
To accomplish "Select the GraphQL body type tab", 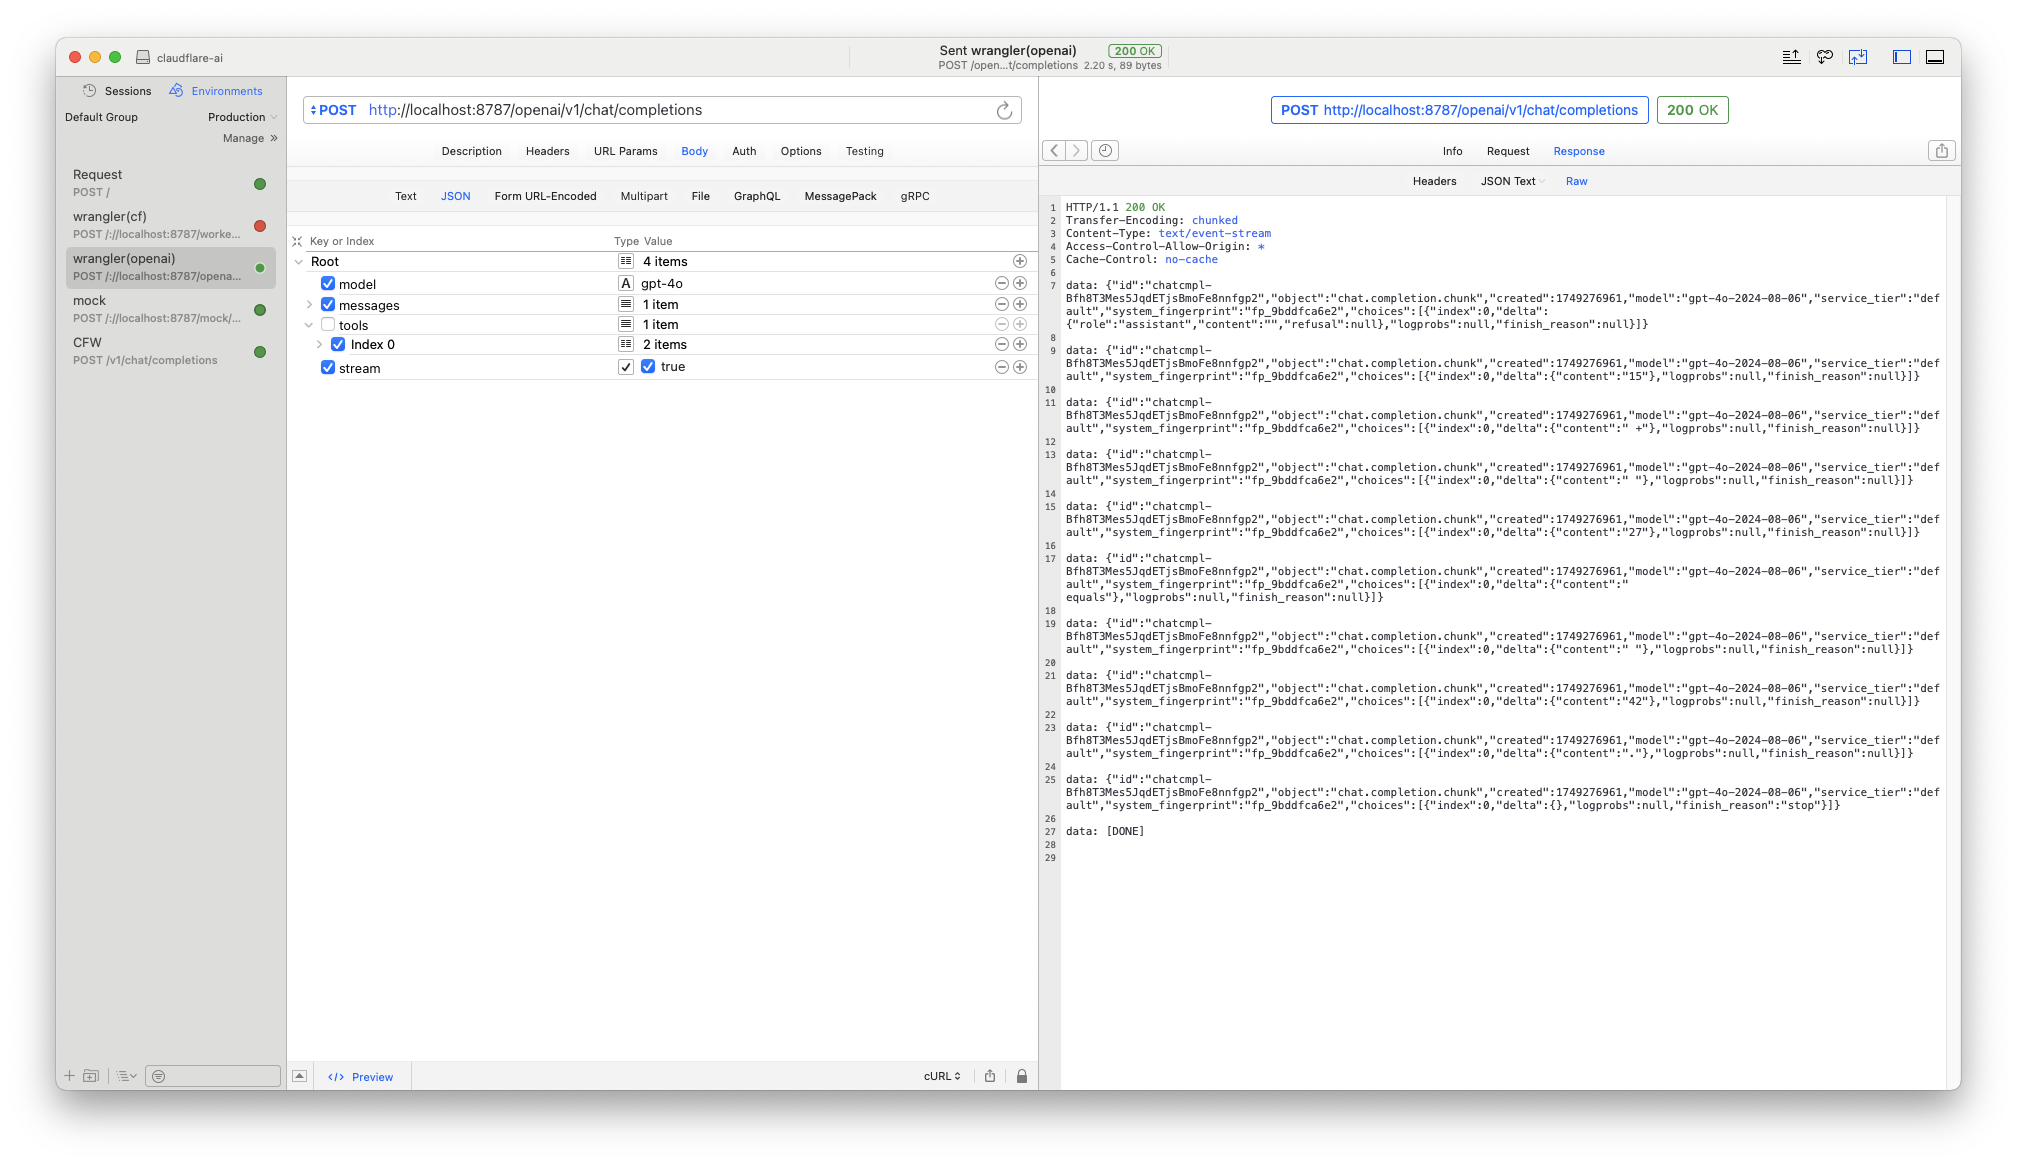I will click(756, 196).
